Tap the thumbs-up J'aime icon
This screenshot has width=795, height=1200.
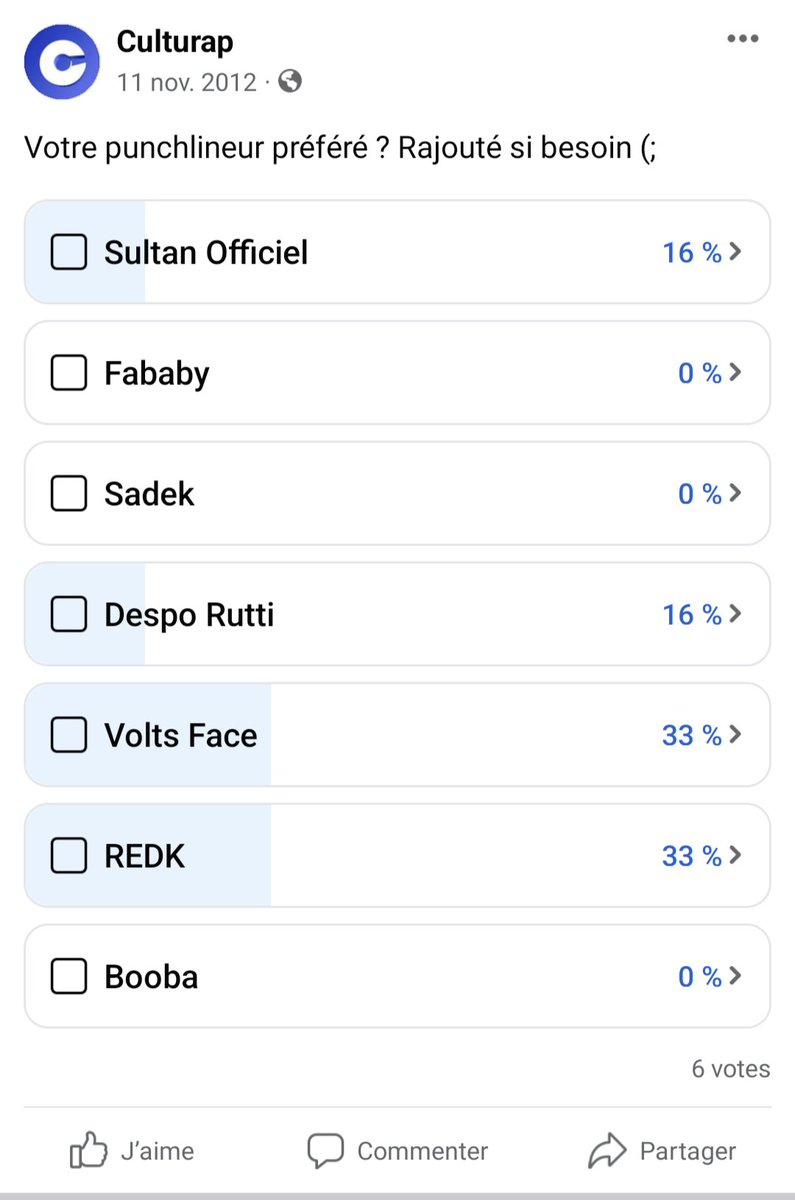[88, 1152]
